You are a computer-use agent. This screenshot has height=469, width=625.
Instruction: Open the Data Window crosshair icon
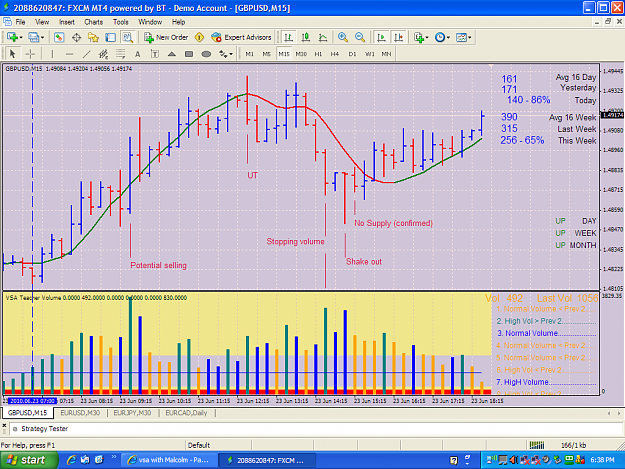pyautogui.click(x=76, y=37)
